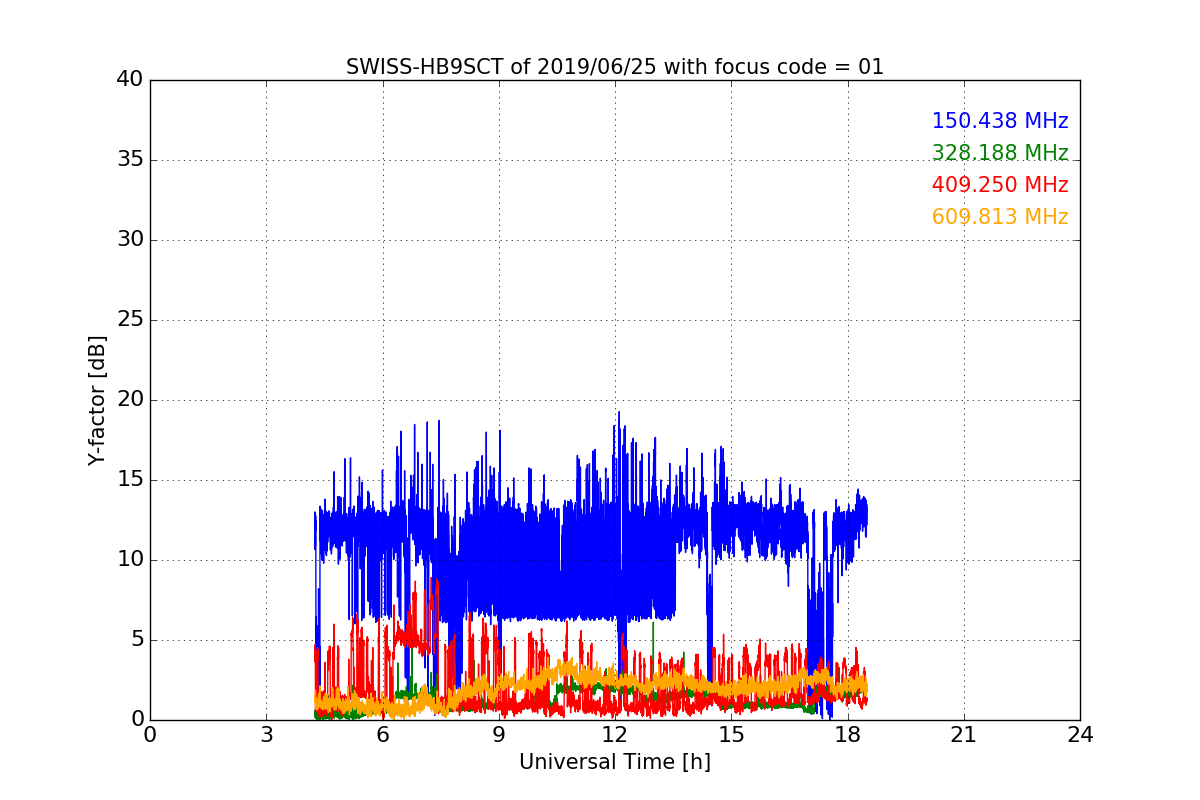Select the 150.438 MHz legend label
The height and width of the screenshot is (800, 1200).
(x=1000, y=121)
